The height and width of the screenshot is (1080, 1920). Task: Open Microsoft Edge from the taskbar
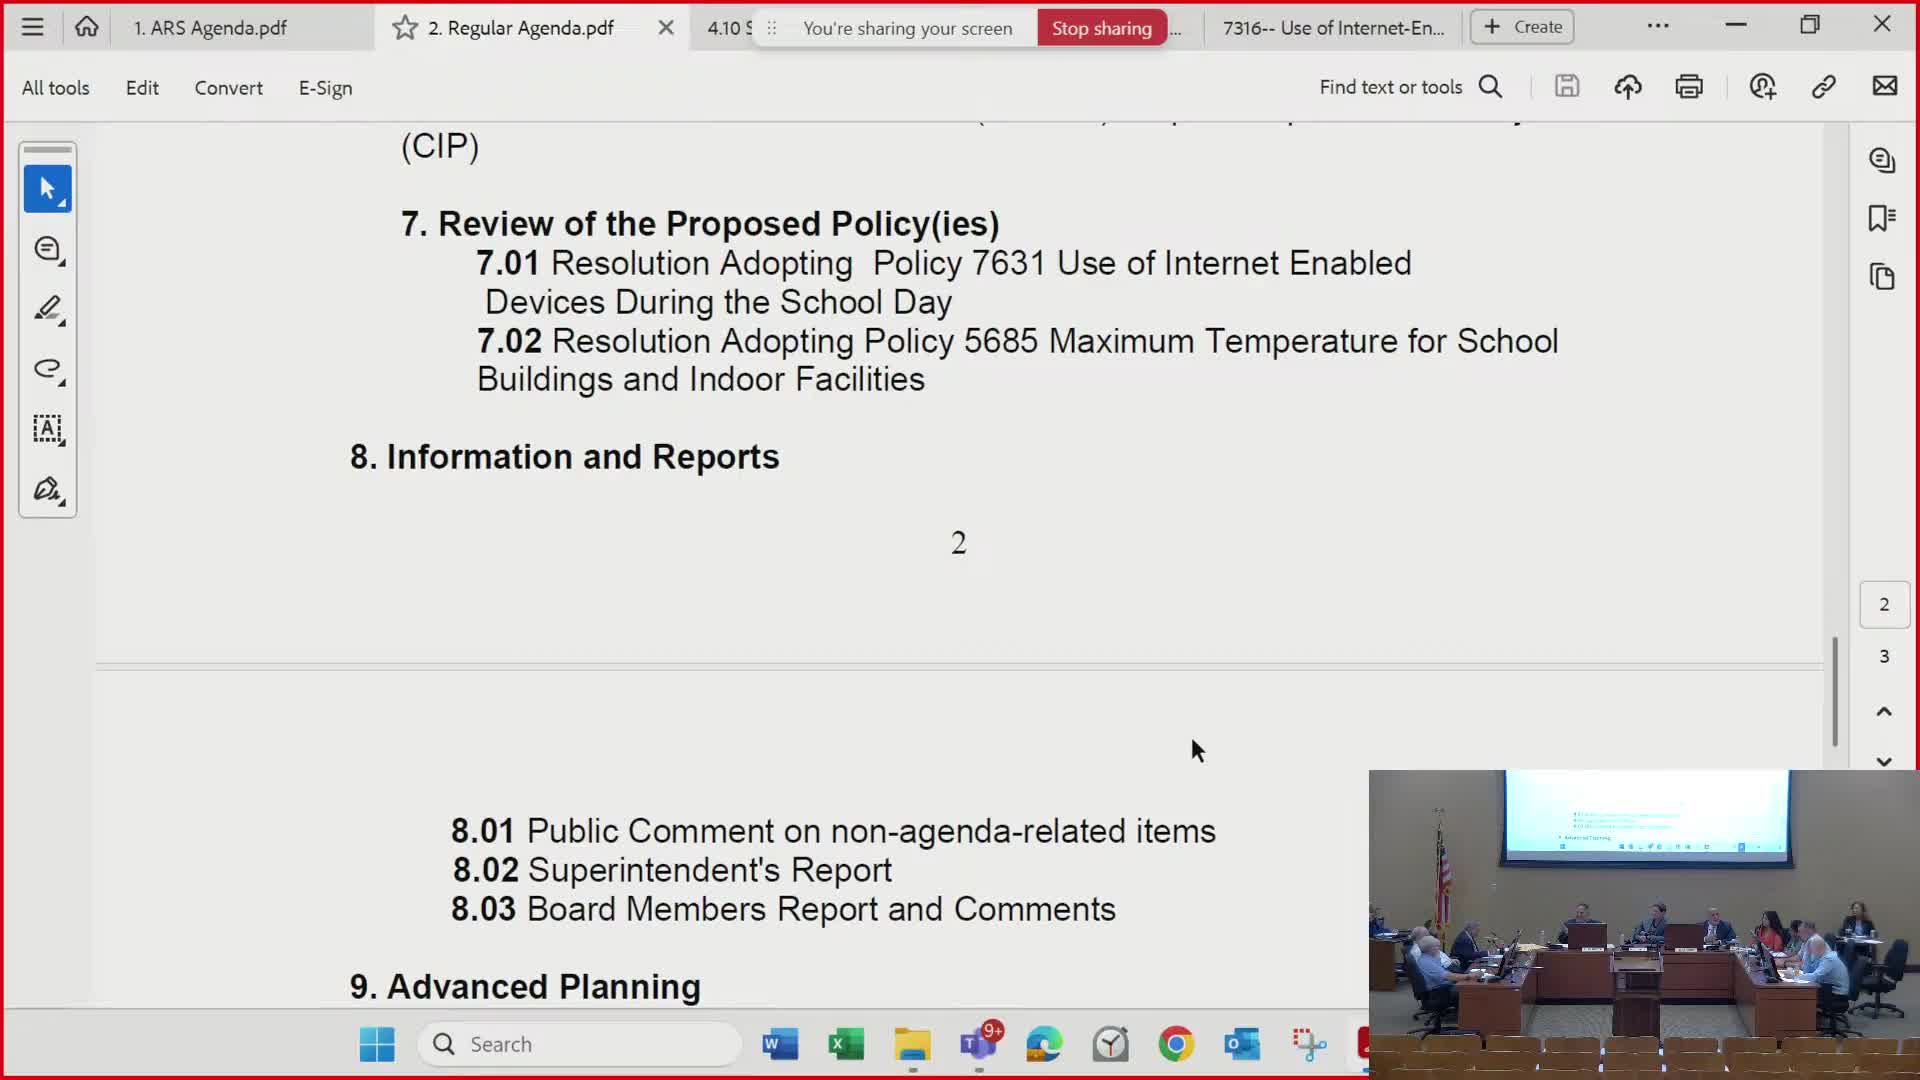click(1044, 1044)
